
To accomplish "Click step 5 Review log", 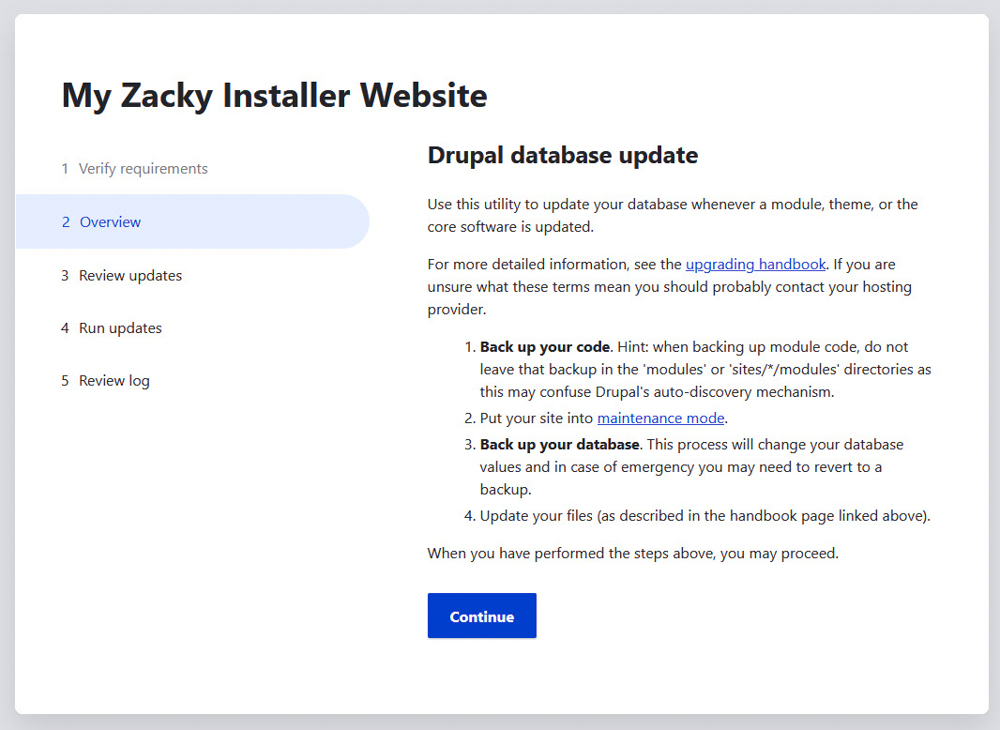I will [113, 380].
